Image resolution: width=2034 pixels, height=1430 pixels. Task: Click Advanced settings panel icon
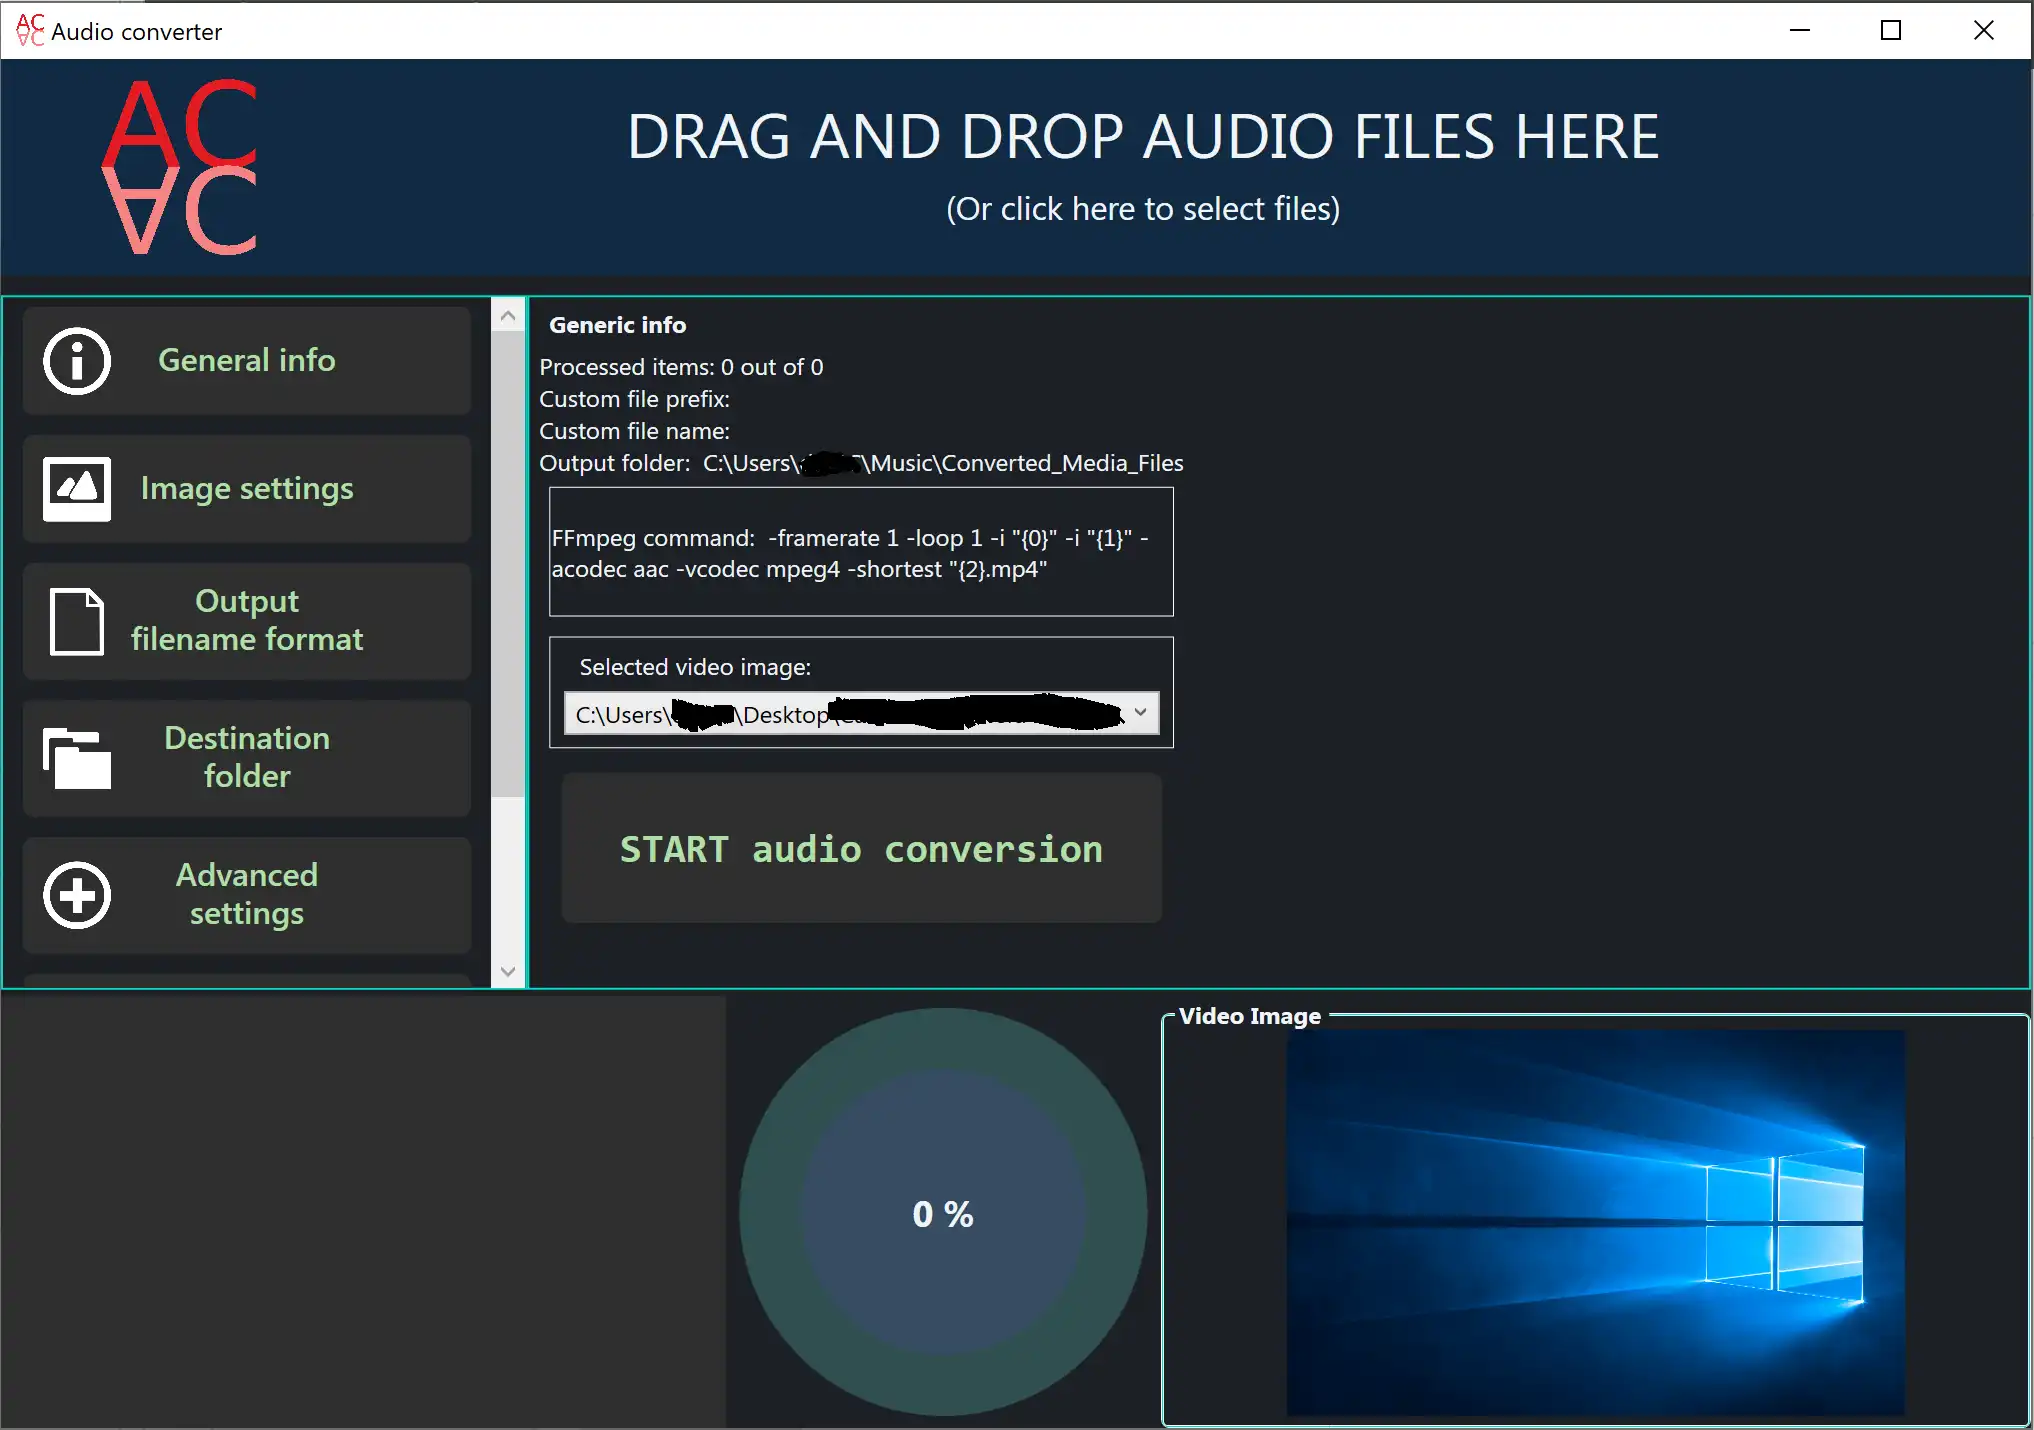pos(77,895)
